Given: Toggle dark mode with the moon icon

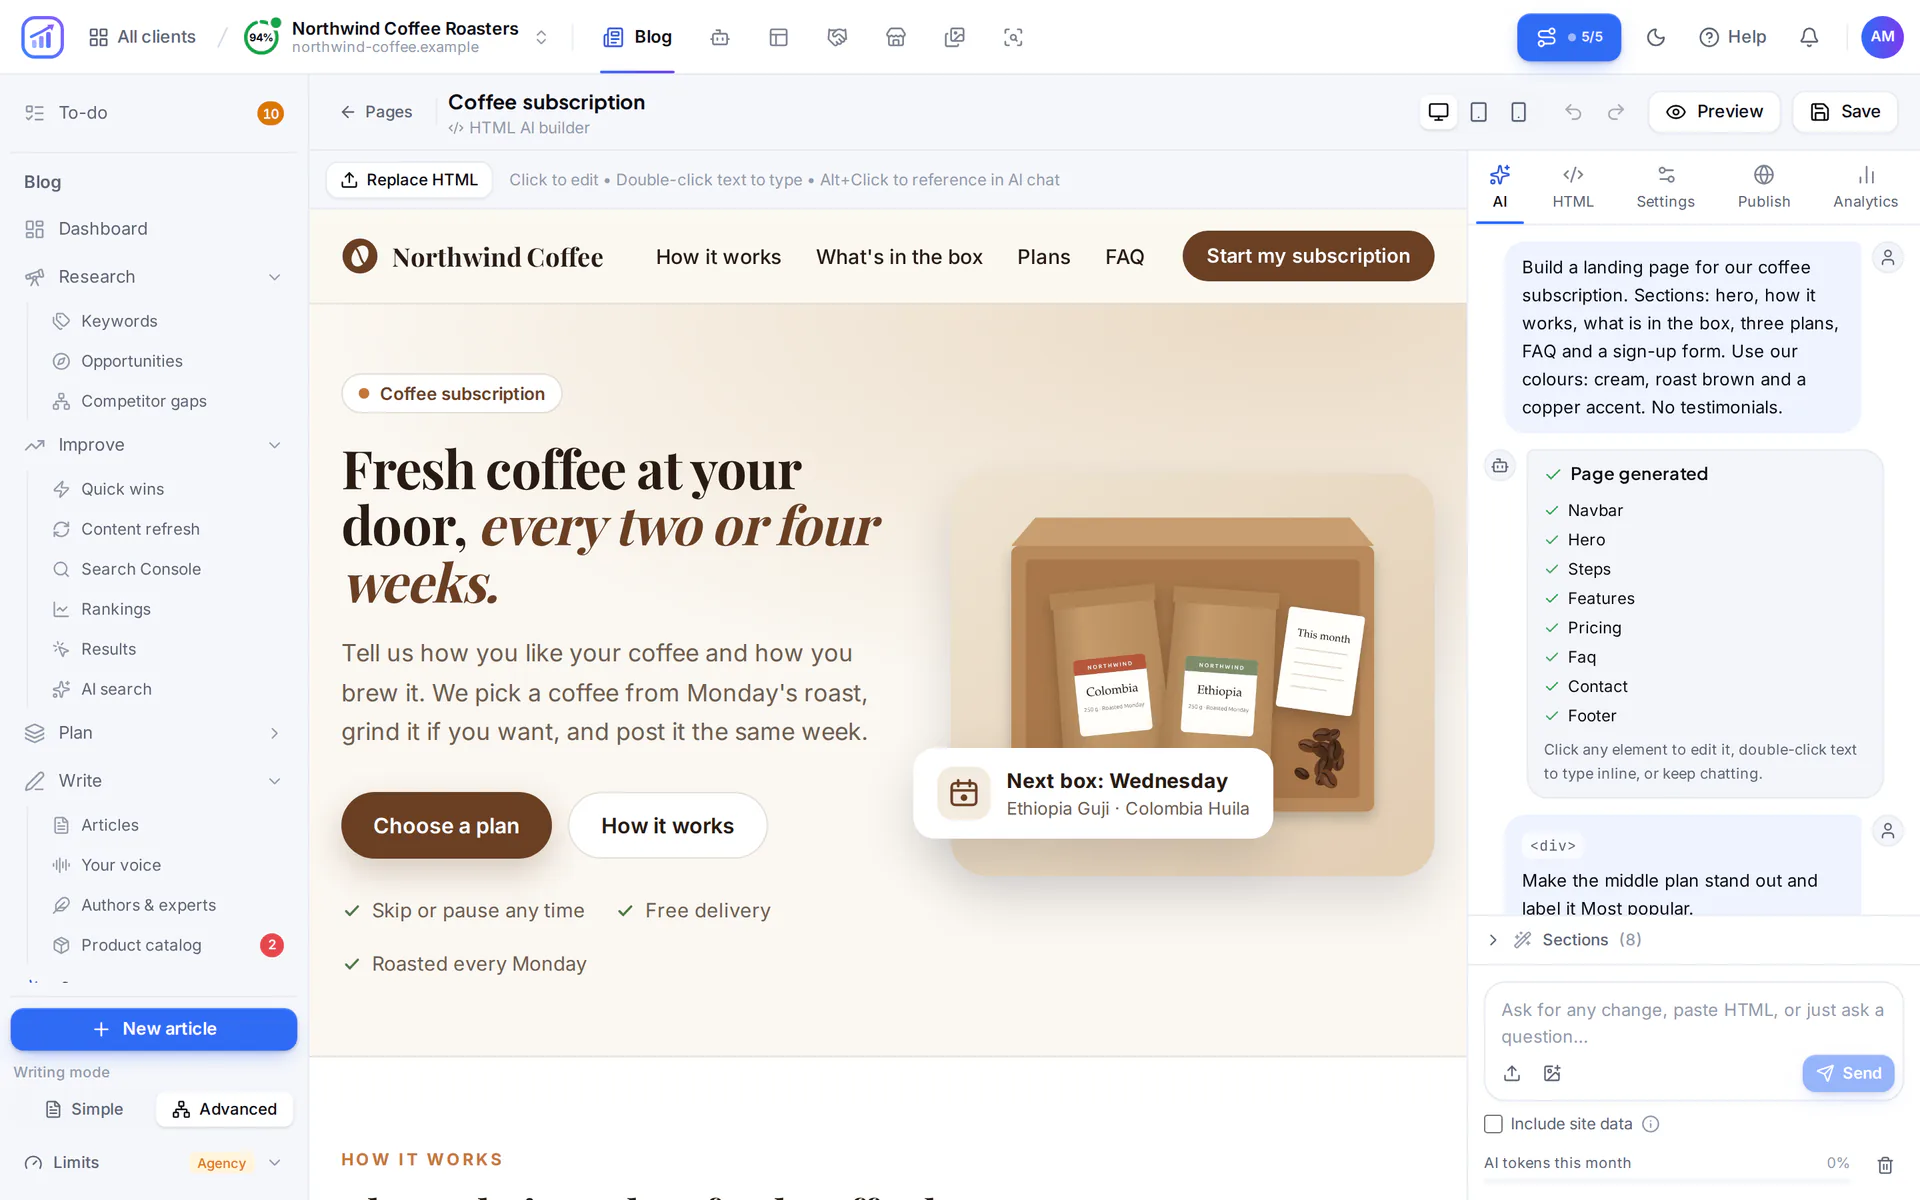Looking at the screenshot, I should pos(1656,37).
